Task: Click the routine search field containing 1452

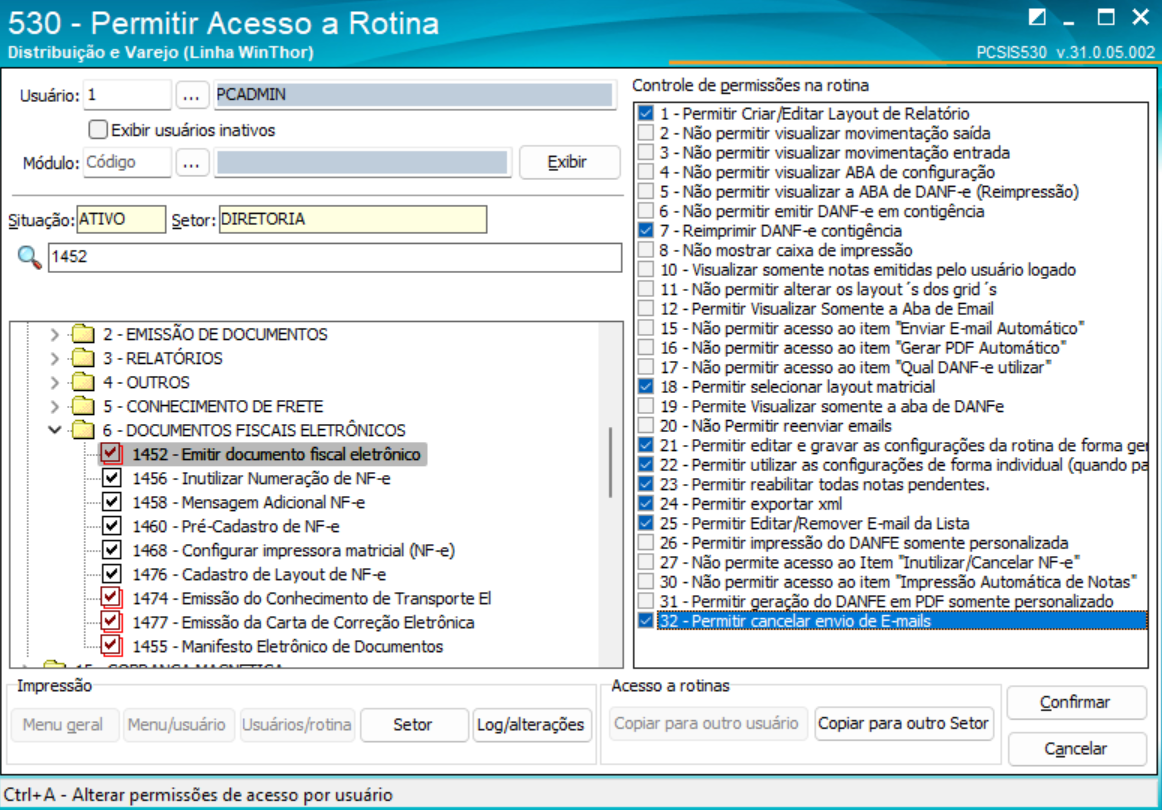Action: point(335,257)
